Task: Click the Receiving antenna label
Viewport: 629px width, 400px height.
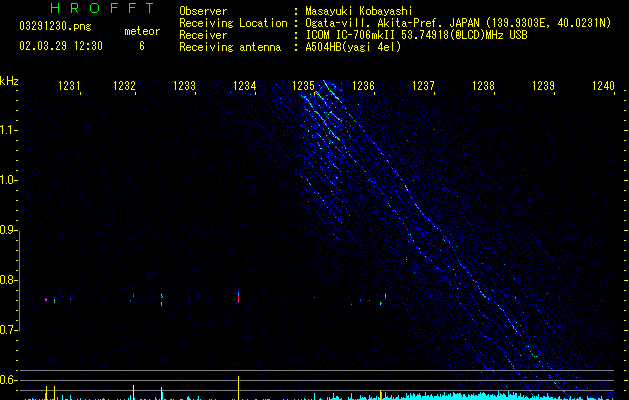Action: click(230, 47)
